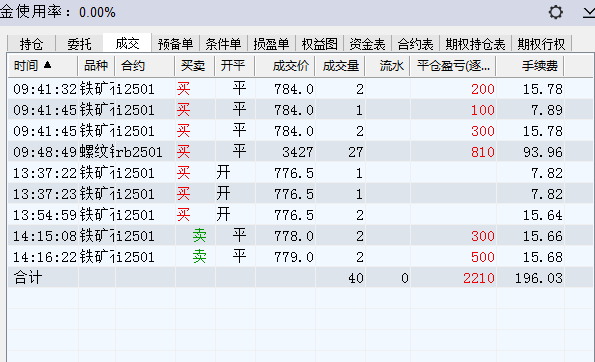Open the 期权持仓表 tab
The height and width of the screenshot is (362, 595).
click(x=475, y=44)
